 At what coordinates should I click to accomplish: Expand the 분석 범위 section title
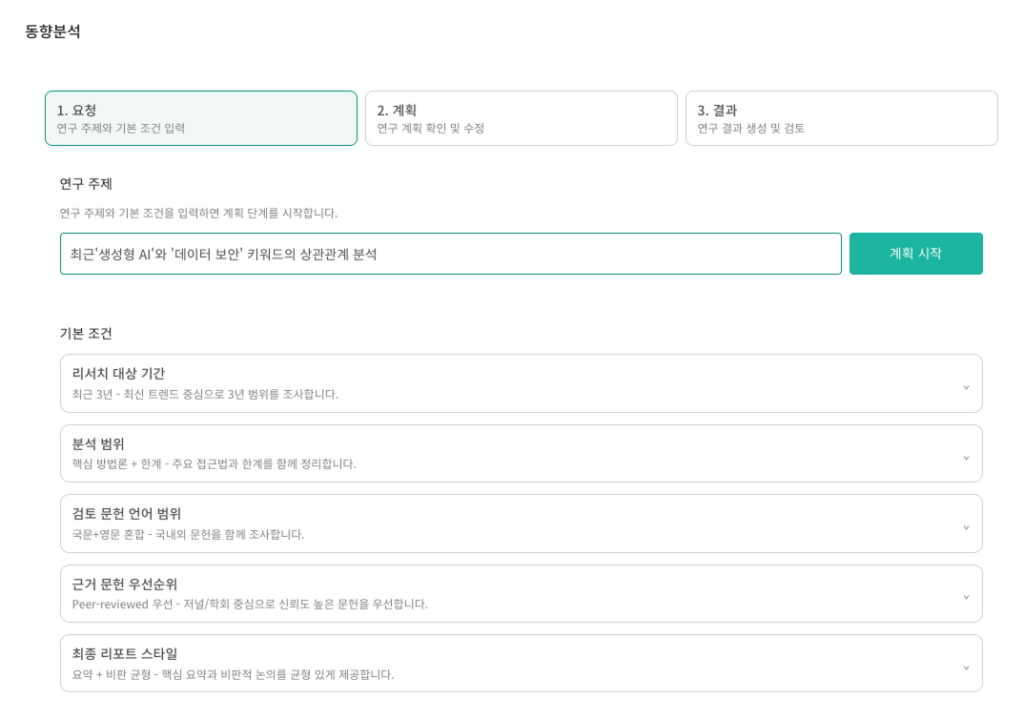[x=98, y=444]
